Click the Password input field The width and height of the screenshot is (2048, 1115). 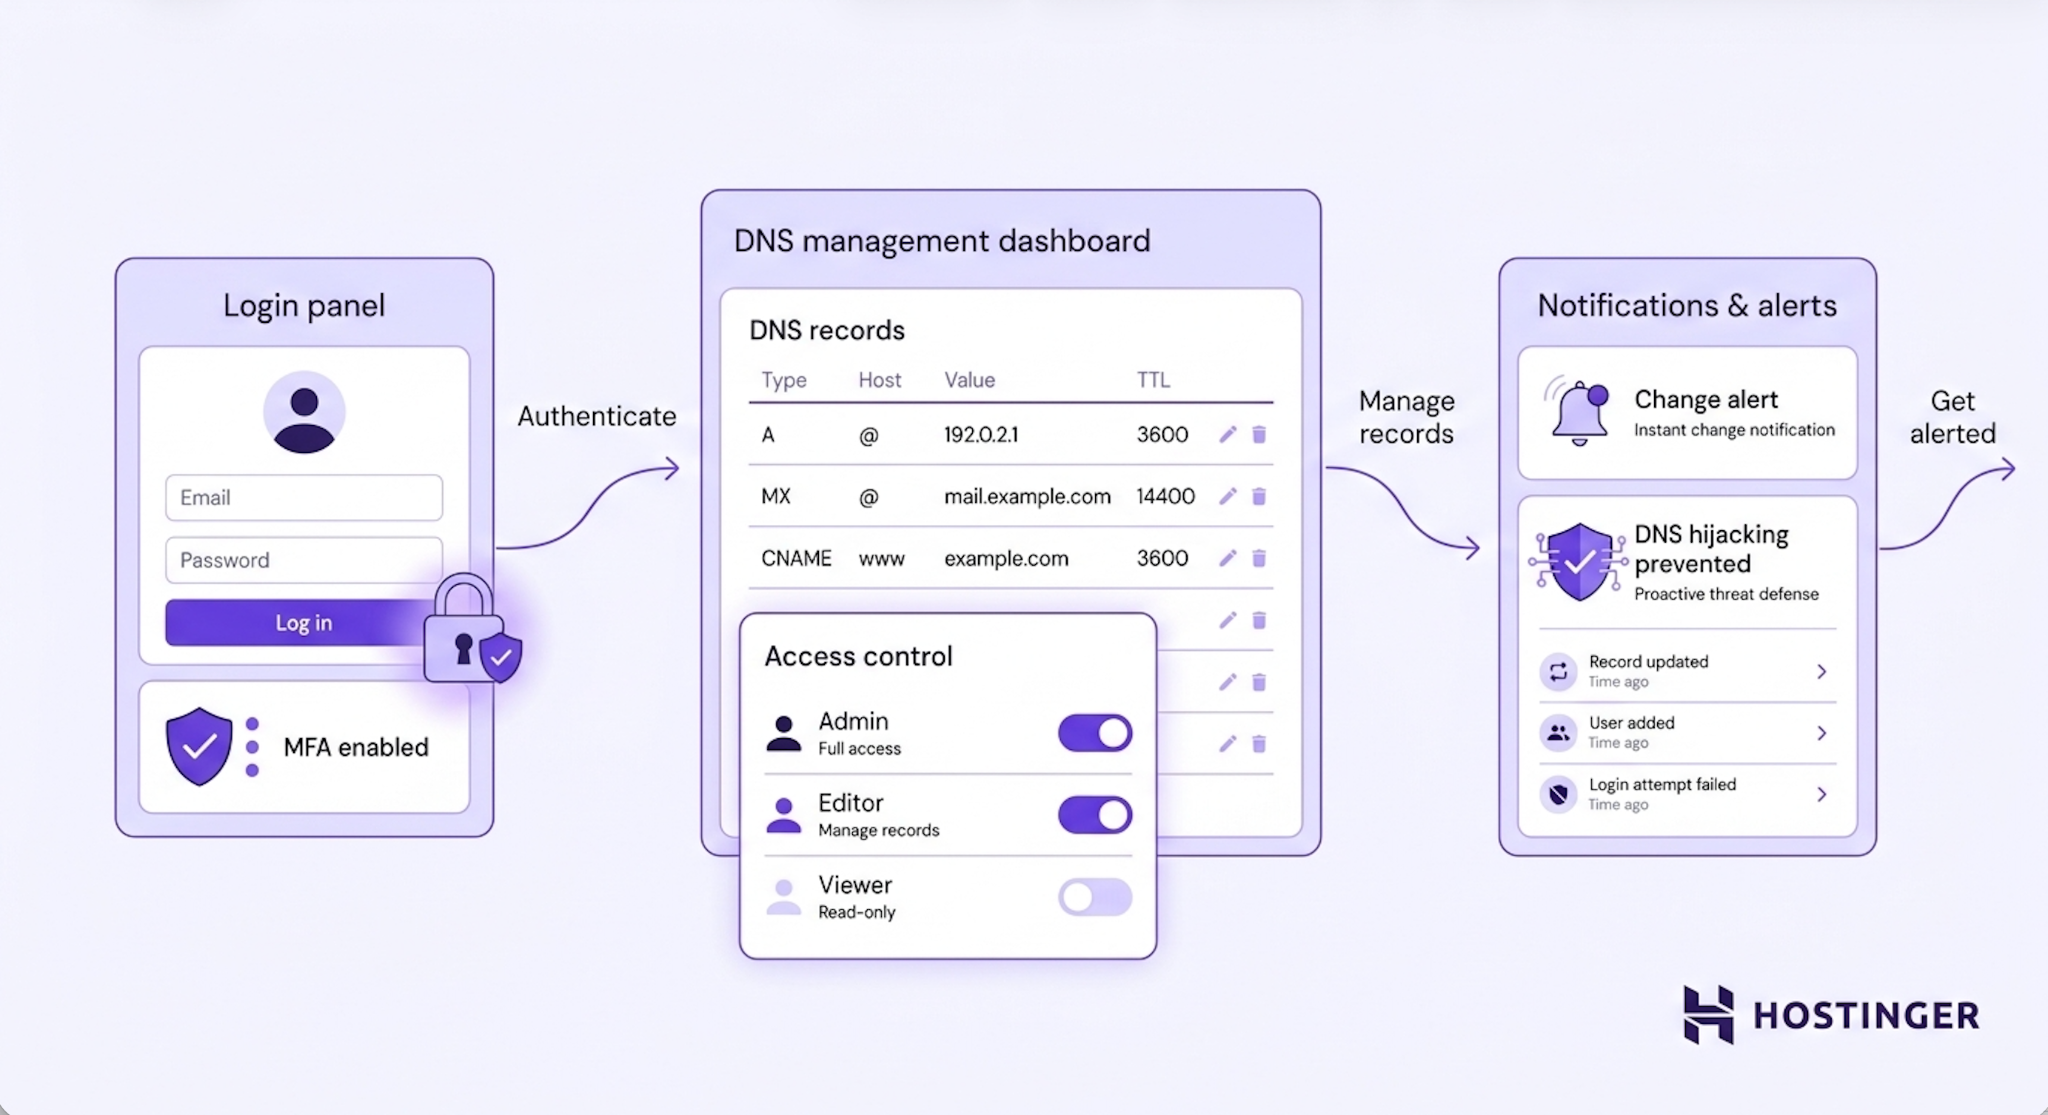coord(304,560)
